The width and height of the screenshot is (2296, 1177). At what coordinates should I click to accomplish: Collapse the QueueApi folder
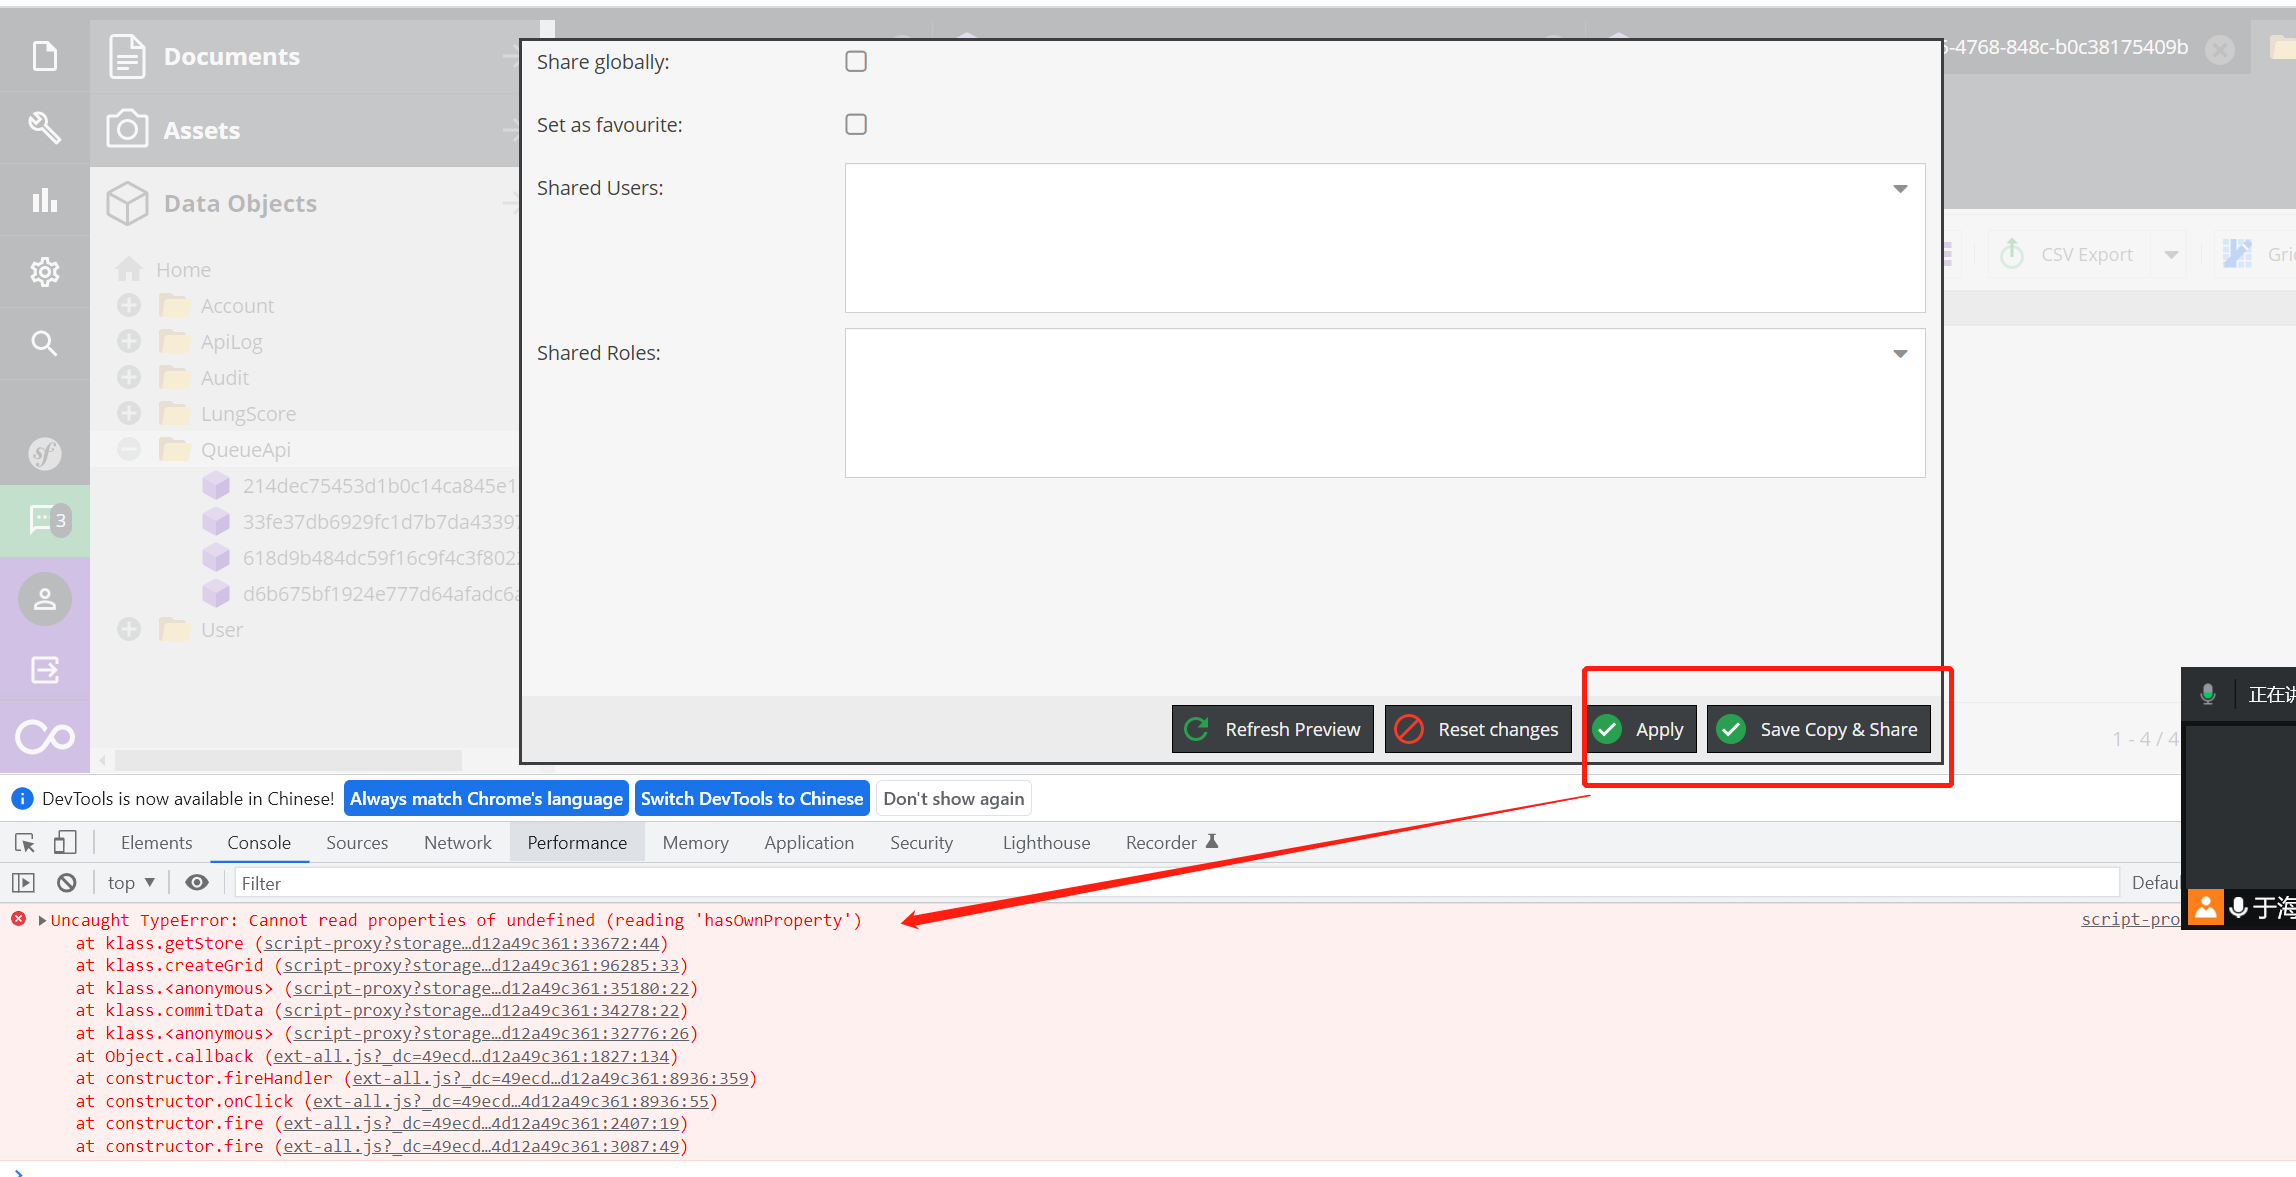(128, 449)
